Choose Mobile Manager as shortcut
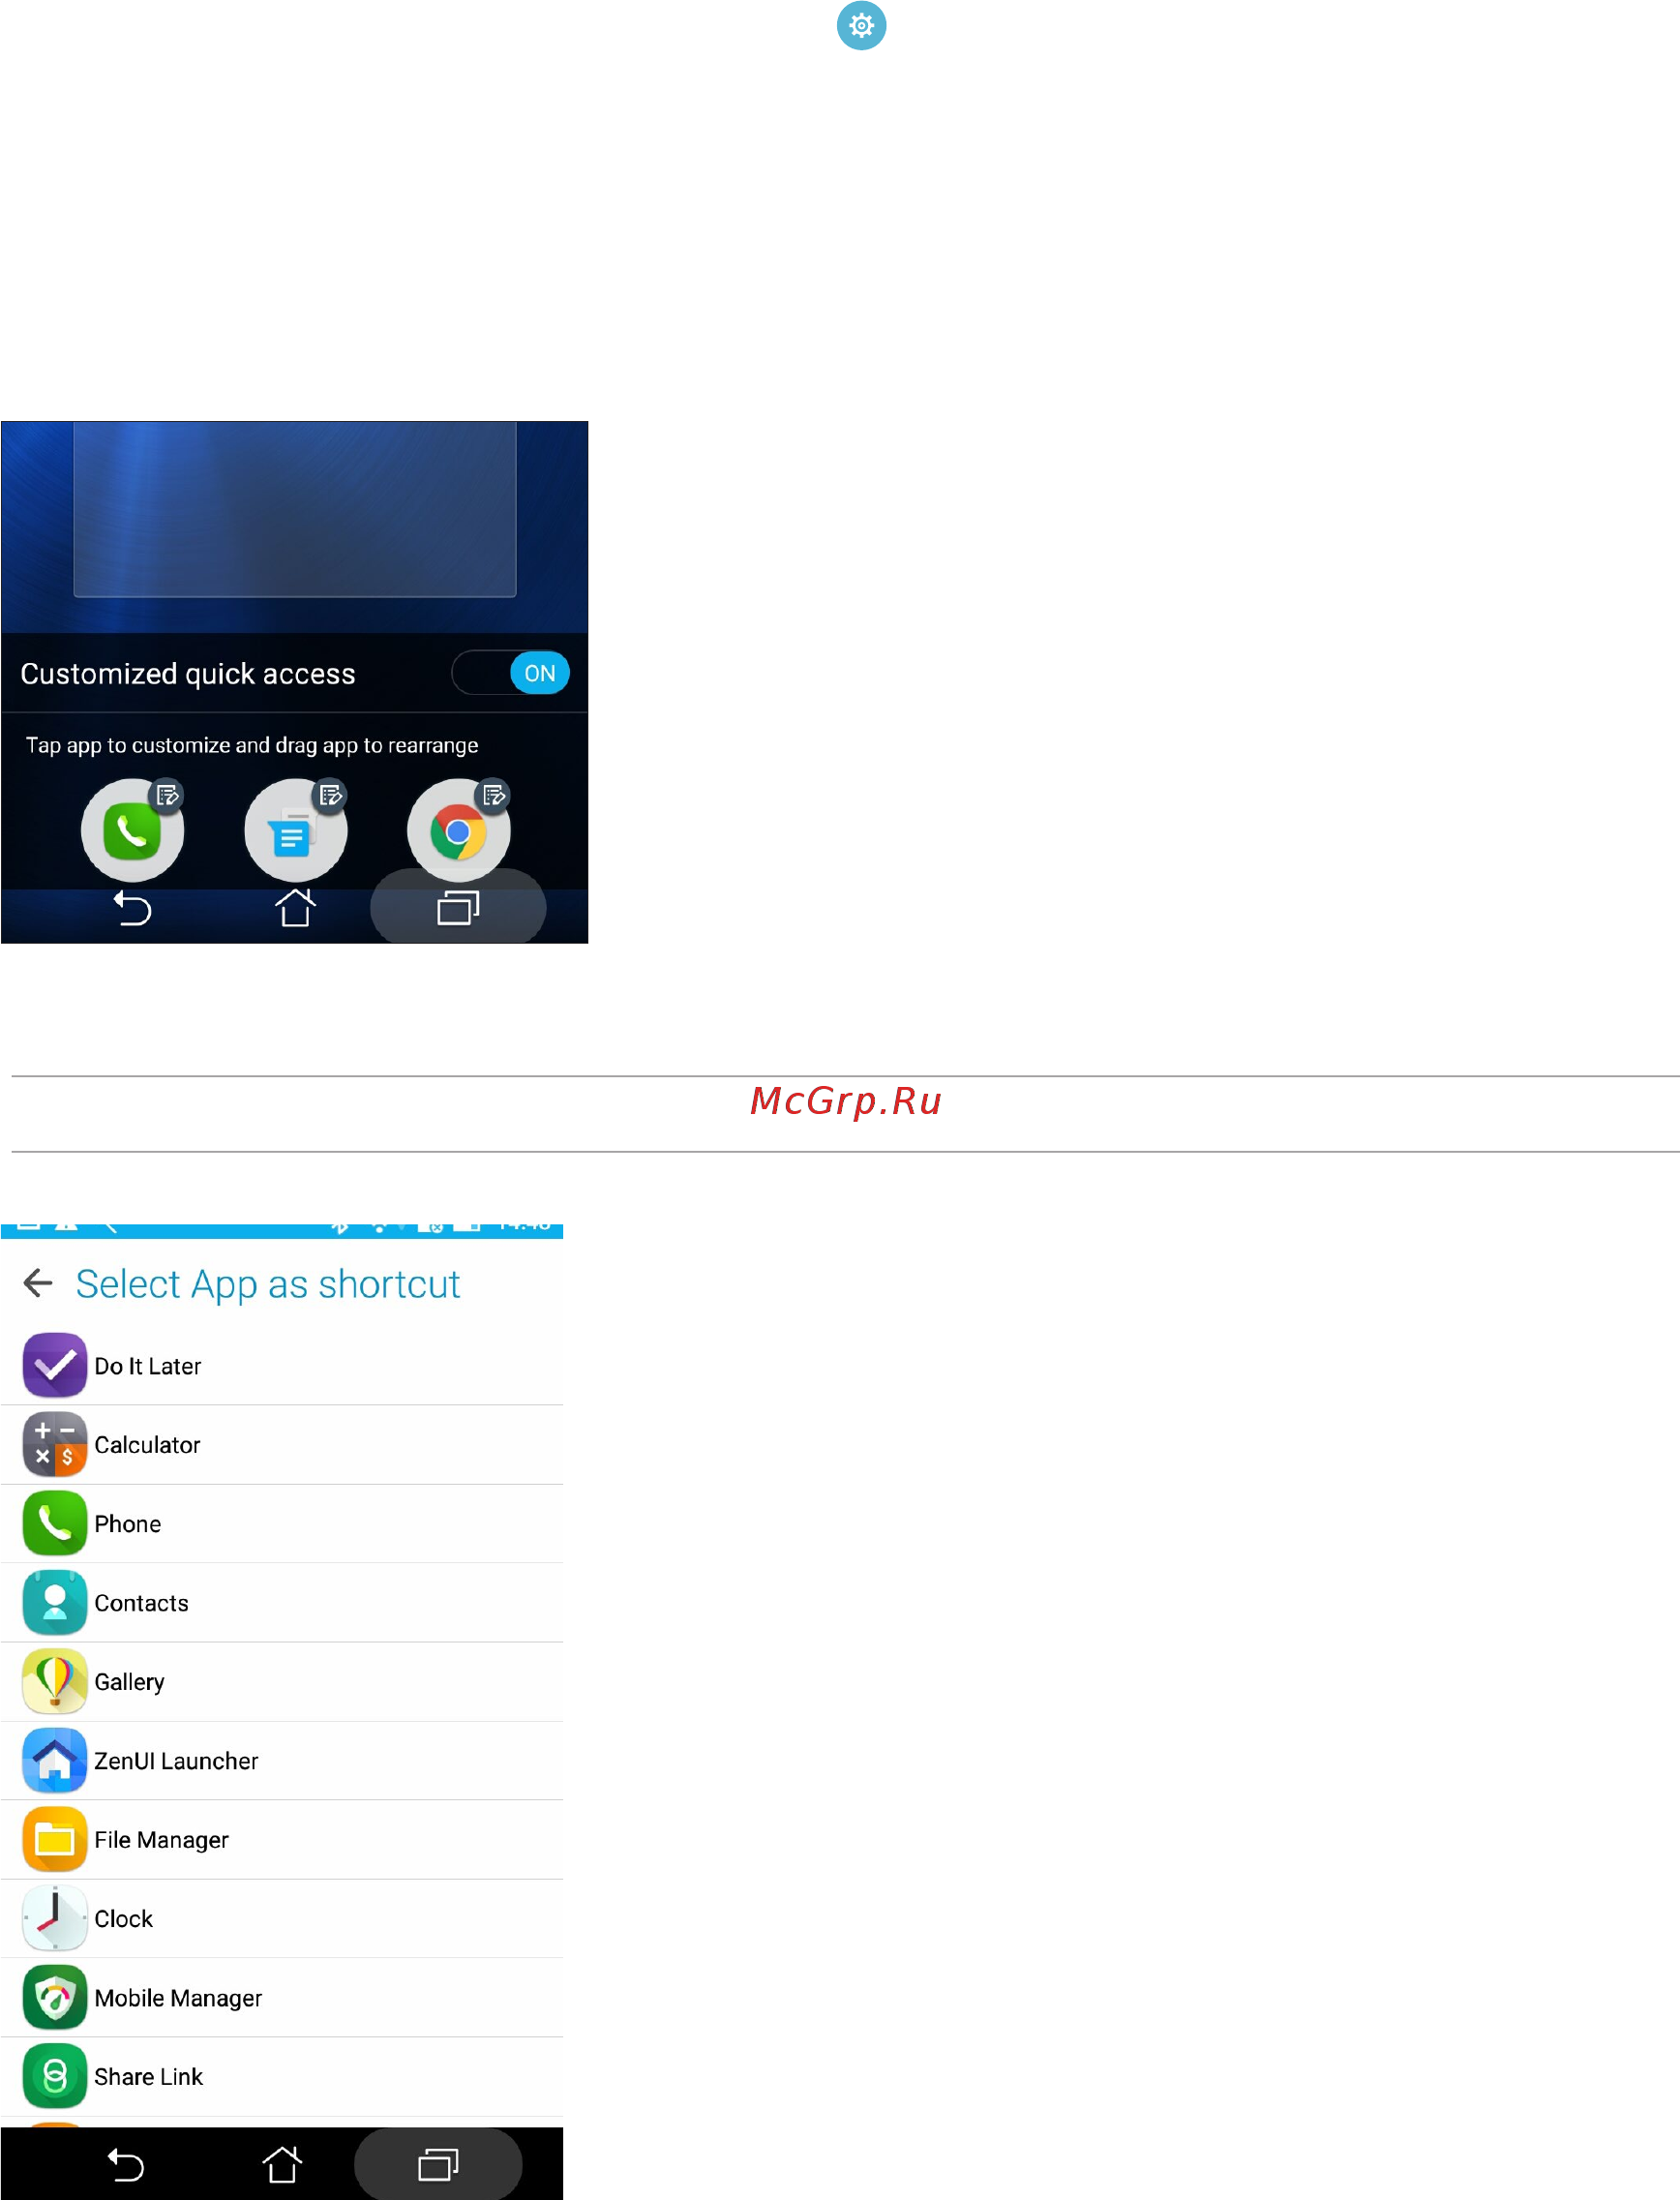 pos(282,1998)
